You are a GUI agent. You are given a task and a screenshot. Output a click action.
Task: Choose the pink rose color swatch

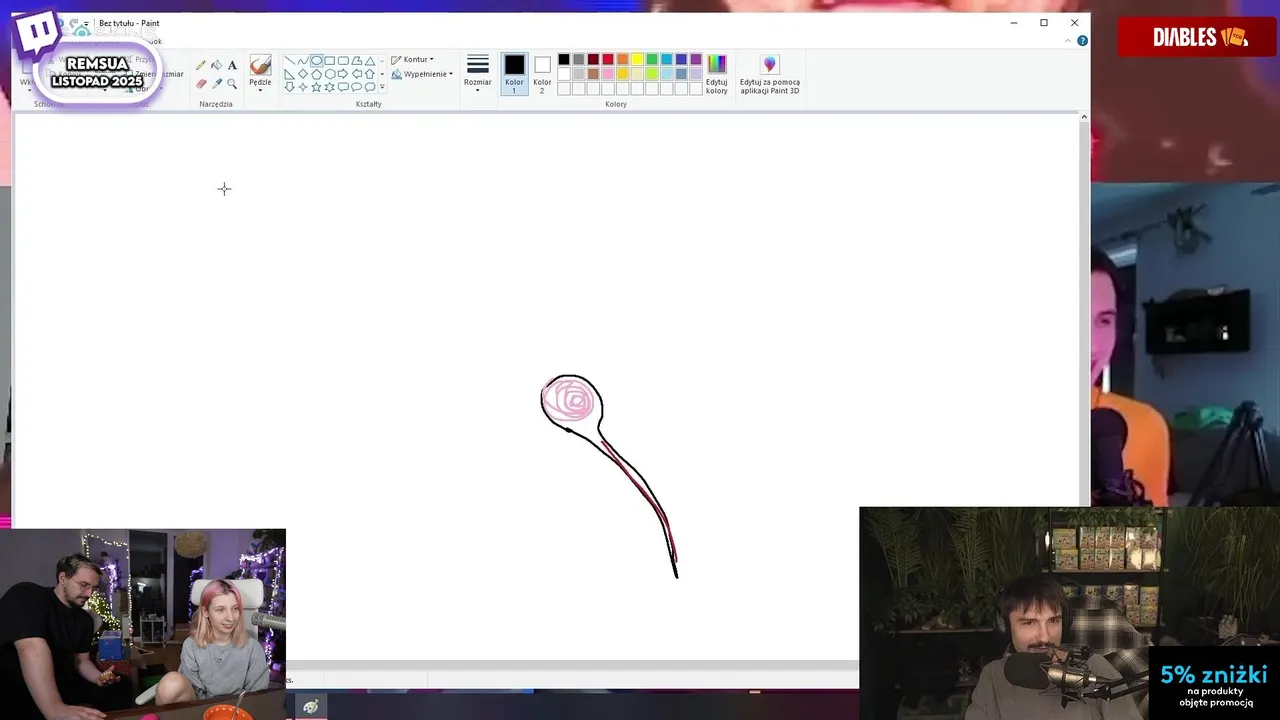click(608, 74)
